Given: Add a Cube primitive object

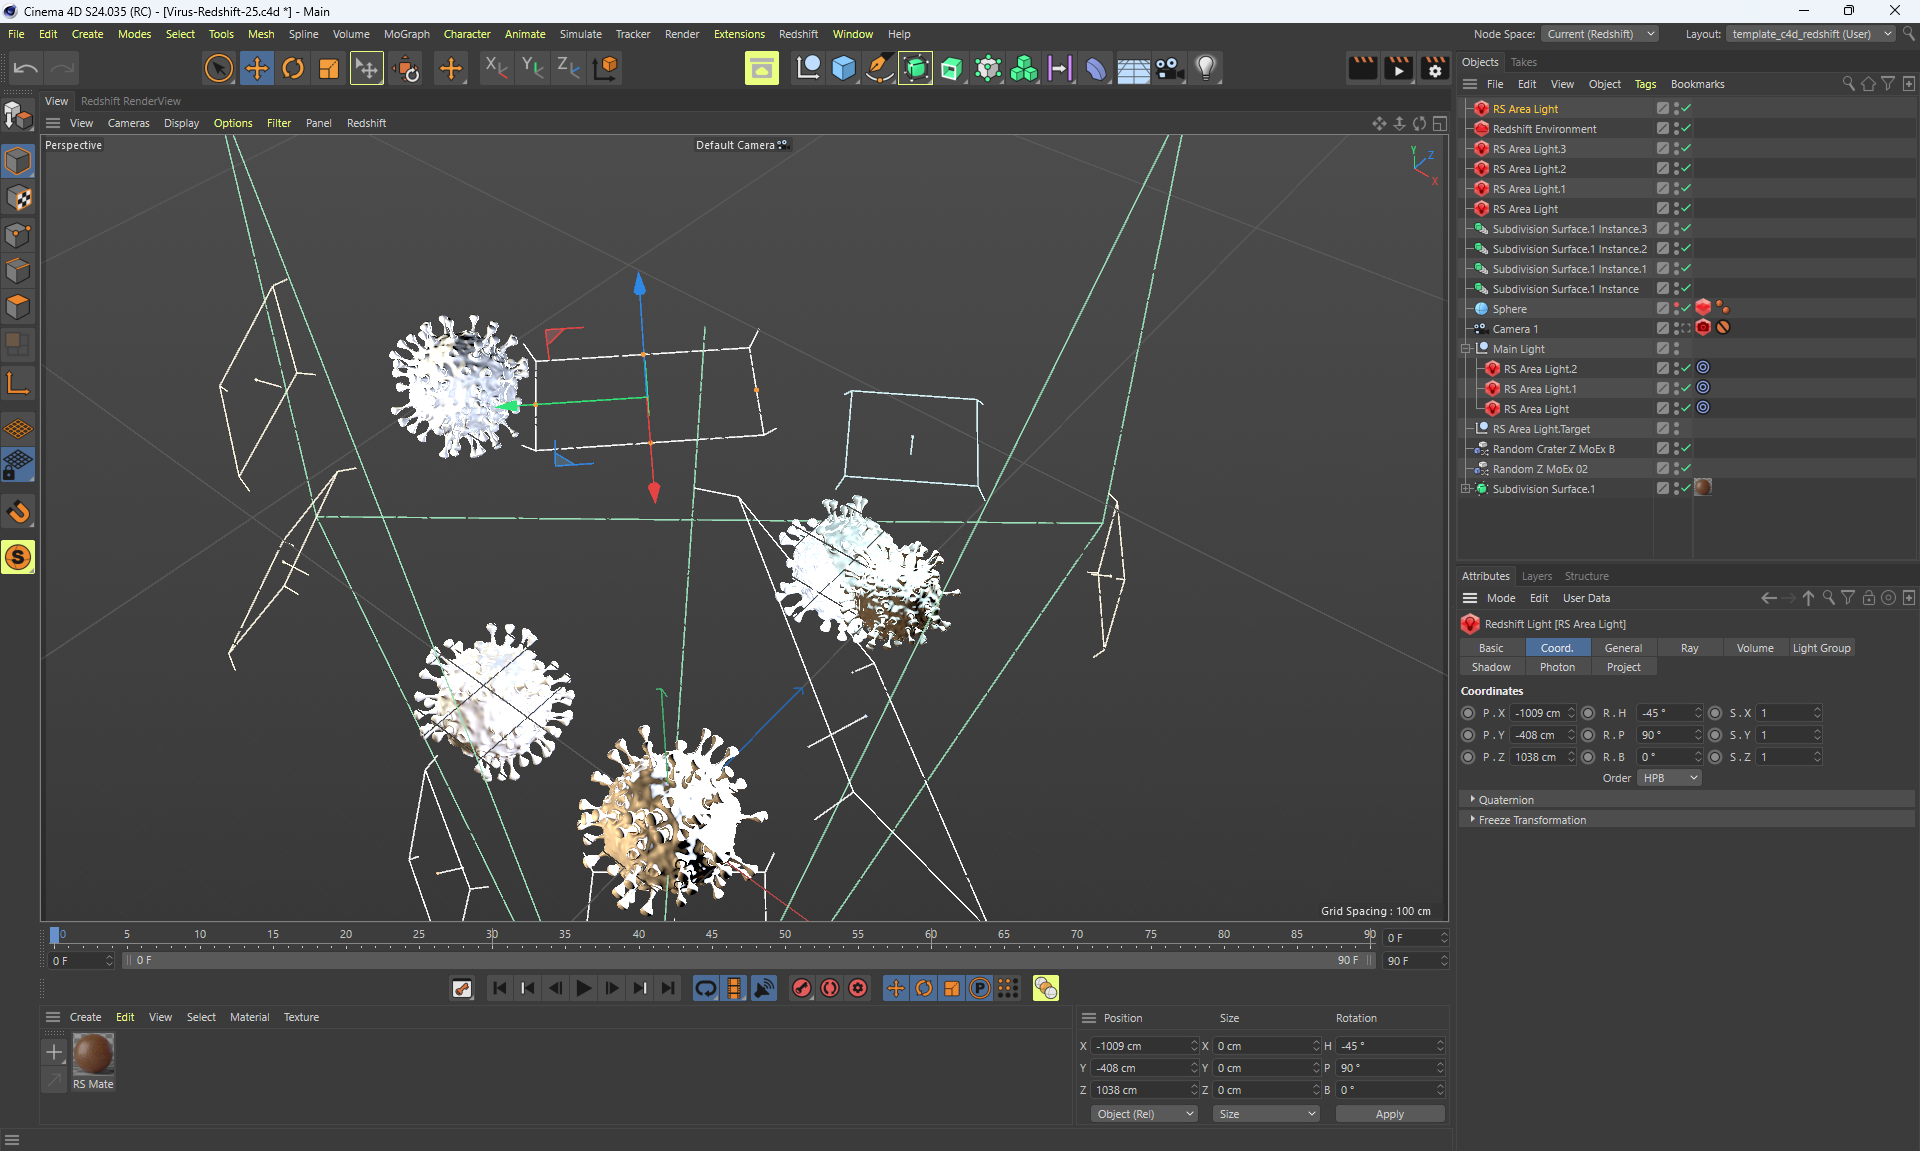Looking at the screenshot, I should 844,68.
